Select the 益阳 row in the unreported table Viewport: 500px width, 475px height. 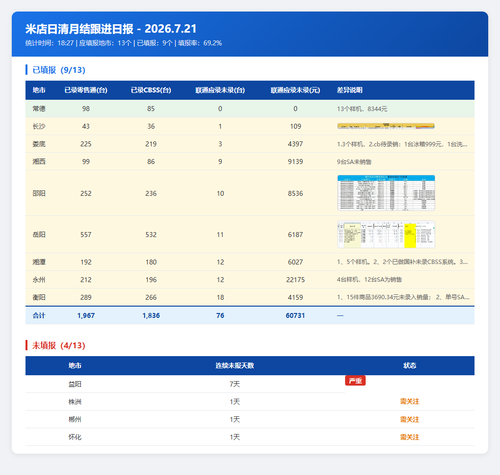click(250, 384)
